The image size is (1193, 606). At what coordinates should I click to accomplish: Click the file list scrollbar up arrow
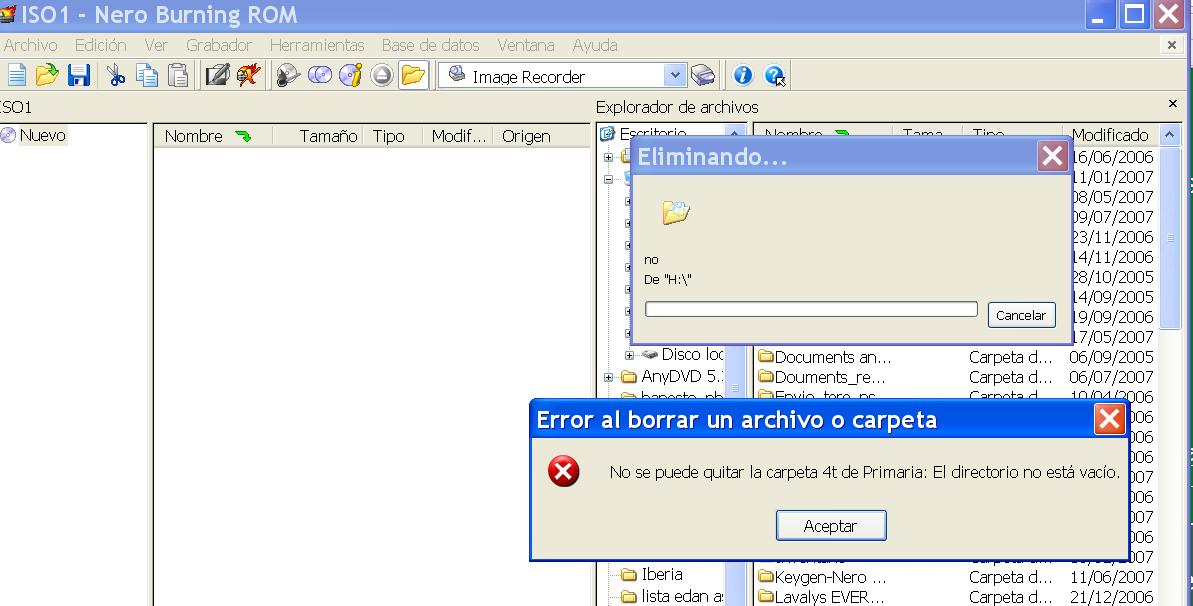click(1169, 136)
